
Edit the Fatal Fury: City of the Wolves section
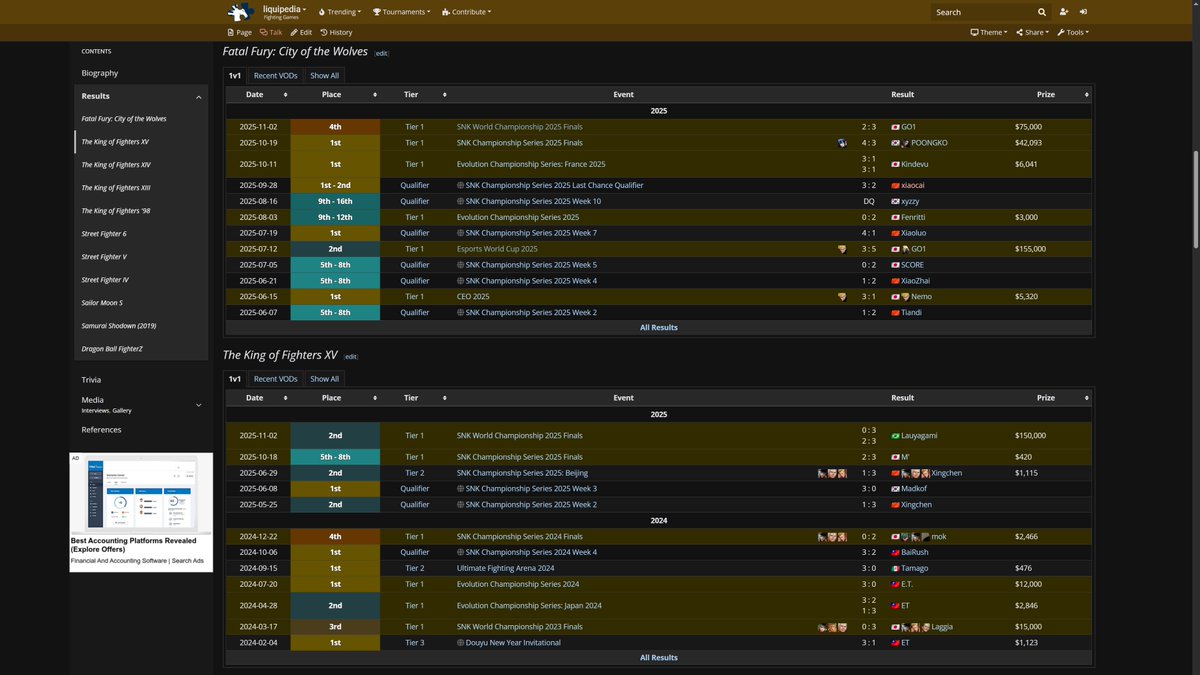tap(381, 53)
